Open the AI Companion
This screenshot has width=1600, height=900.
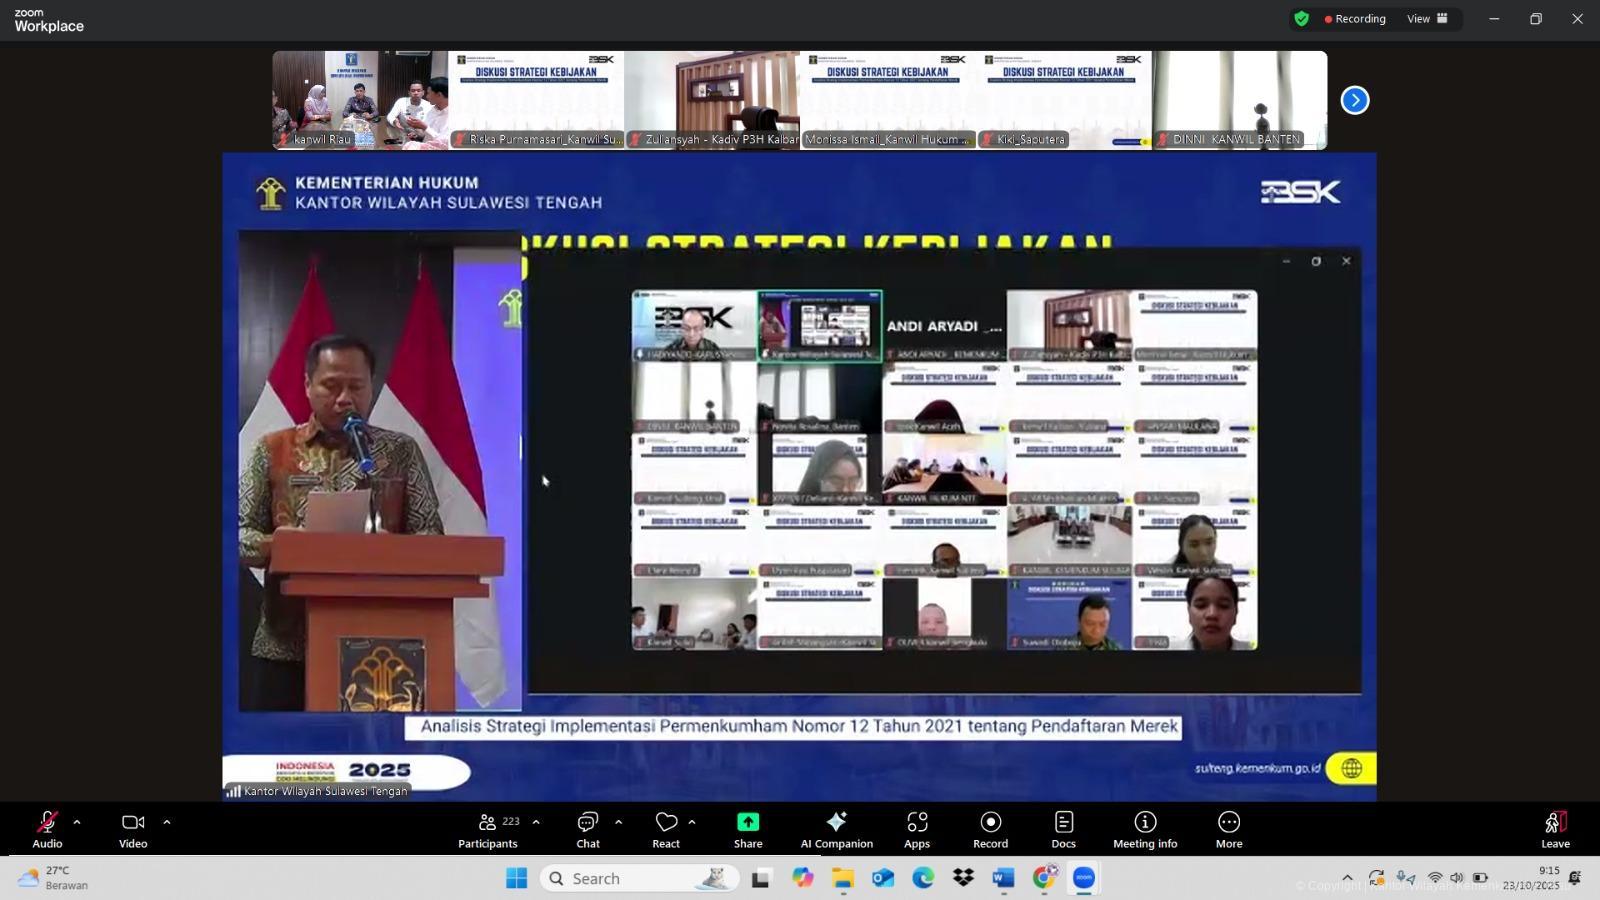836,828
